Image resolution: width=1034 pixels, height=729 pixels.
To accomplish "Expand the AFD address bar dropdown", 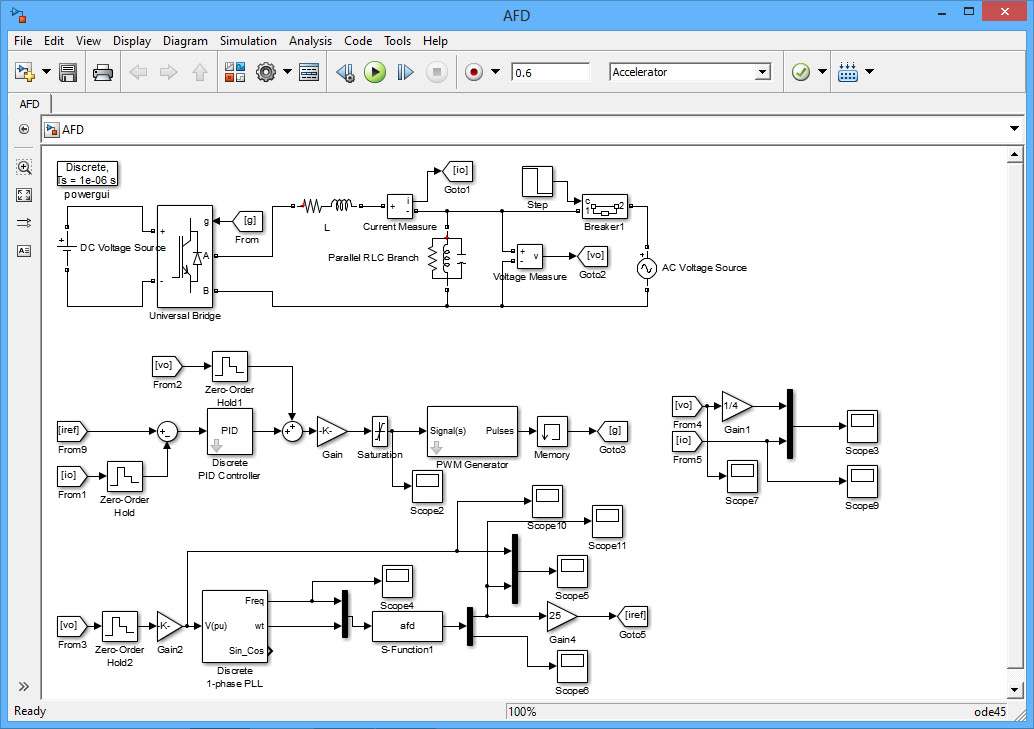I will click(1016, 129).
